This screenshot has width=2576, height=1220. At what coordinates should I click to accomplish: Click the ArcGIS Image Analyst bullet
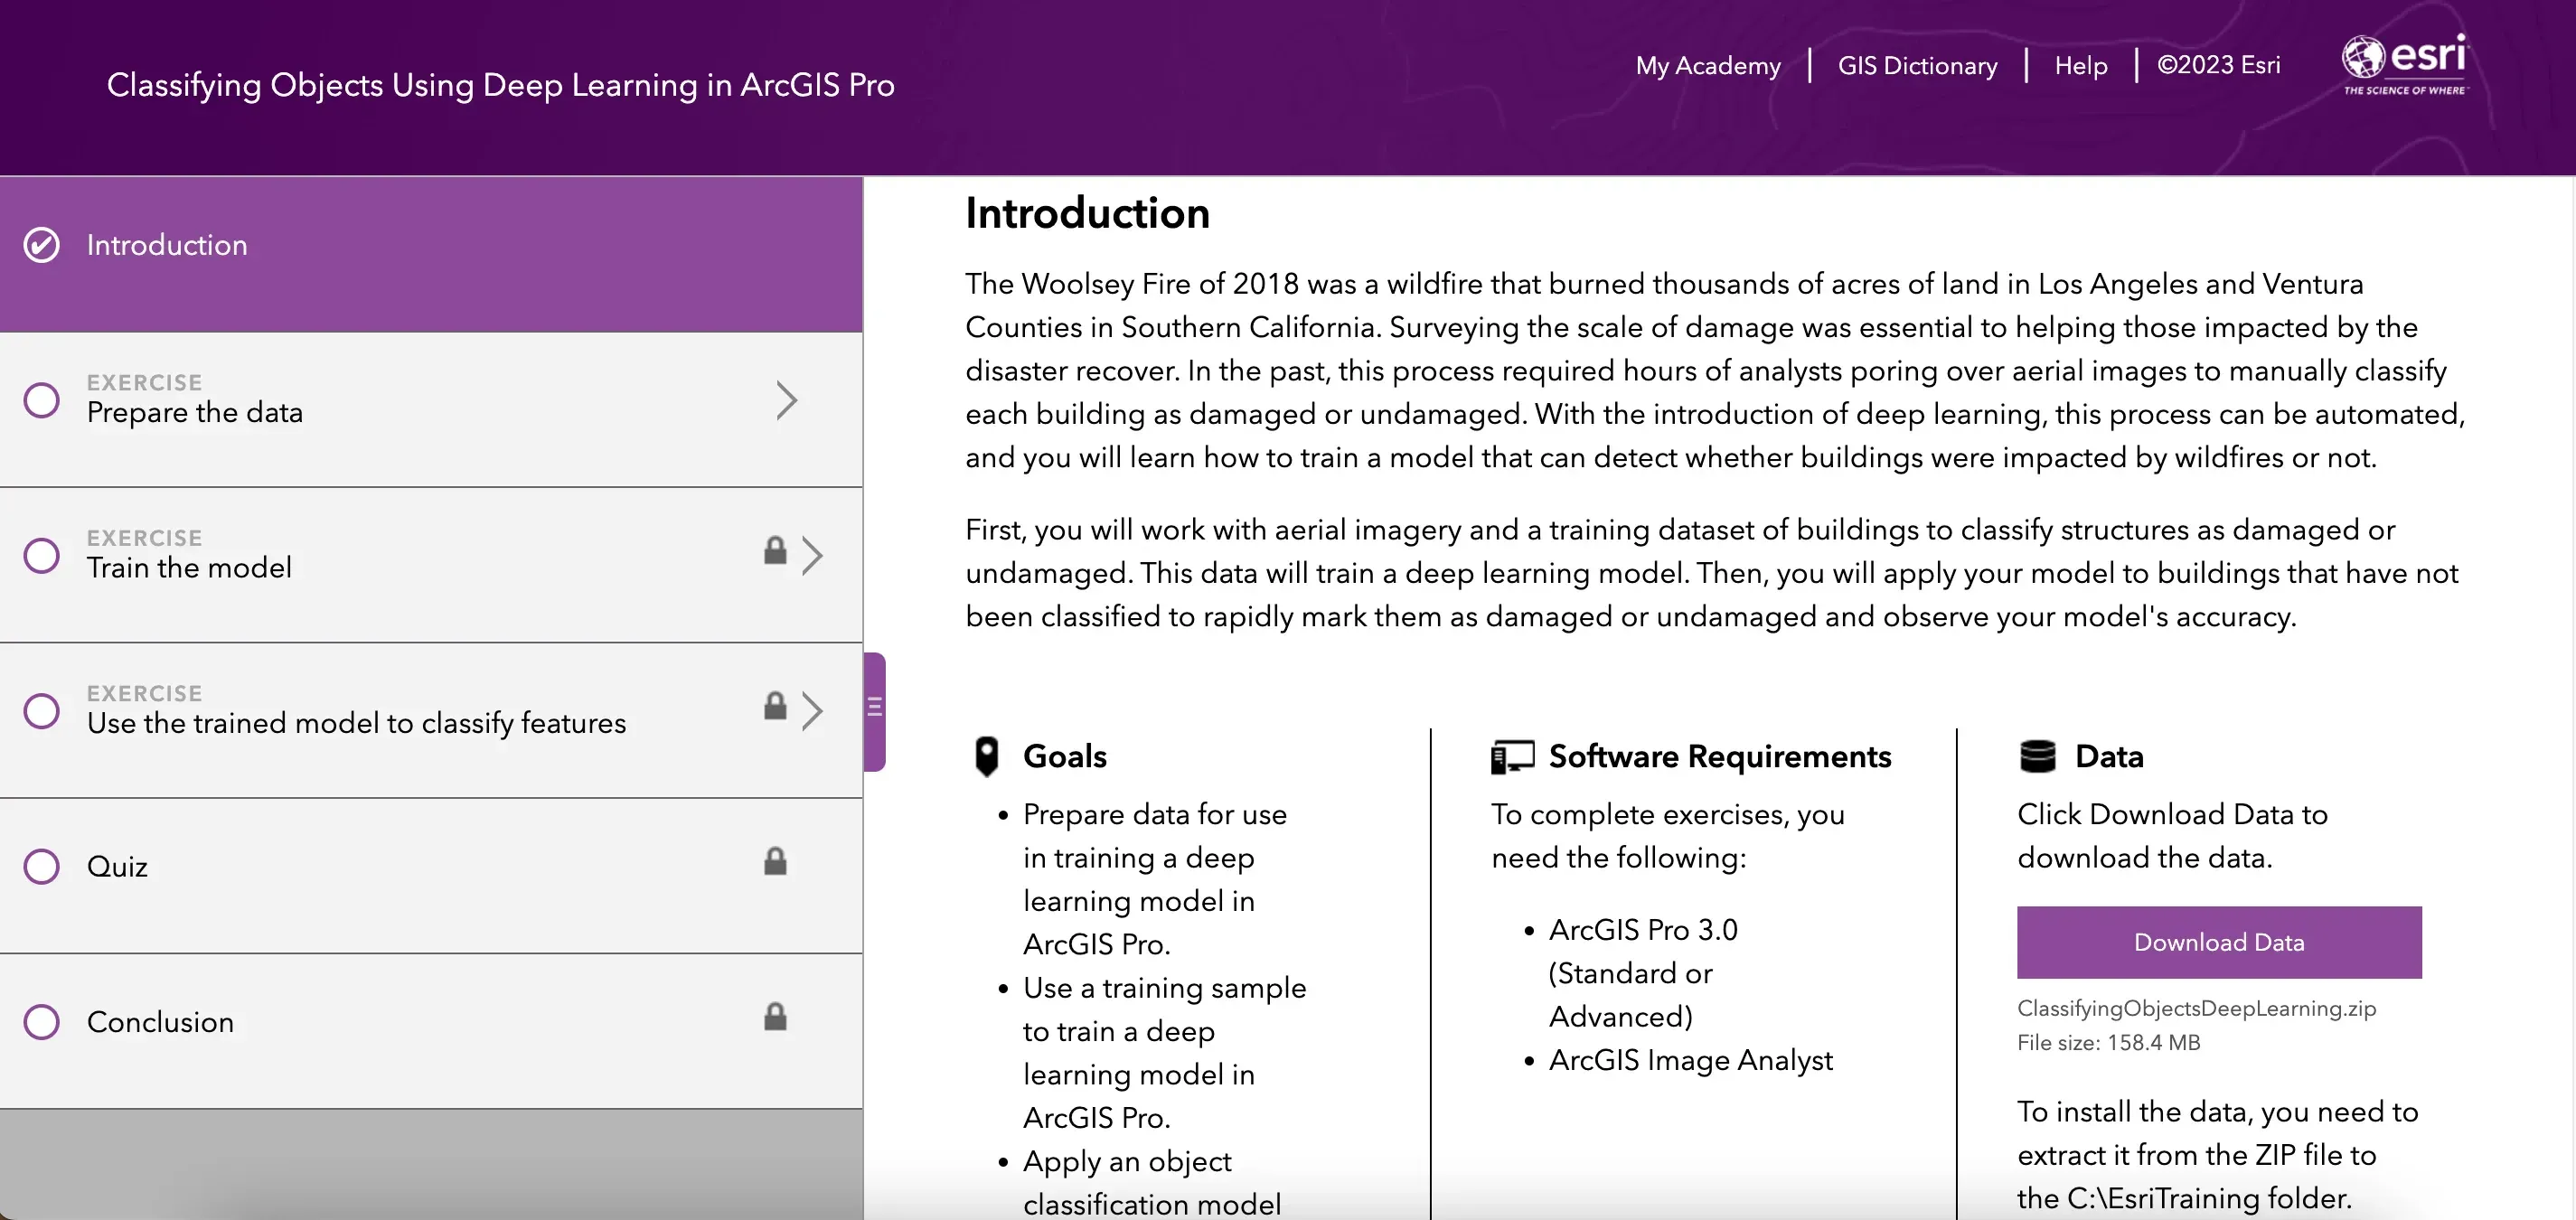click(x=1690, y=1060)
